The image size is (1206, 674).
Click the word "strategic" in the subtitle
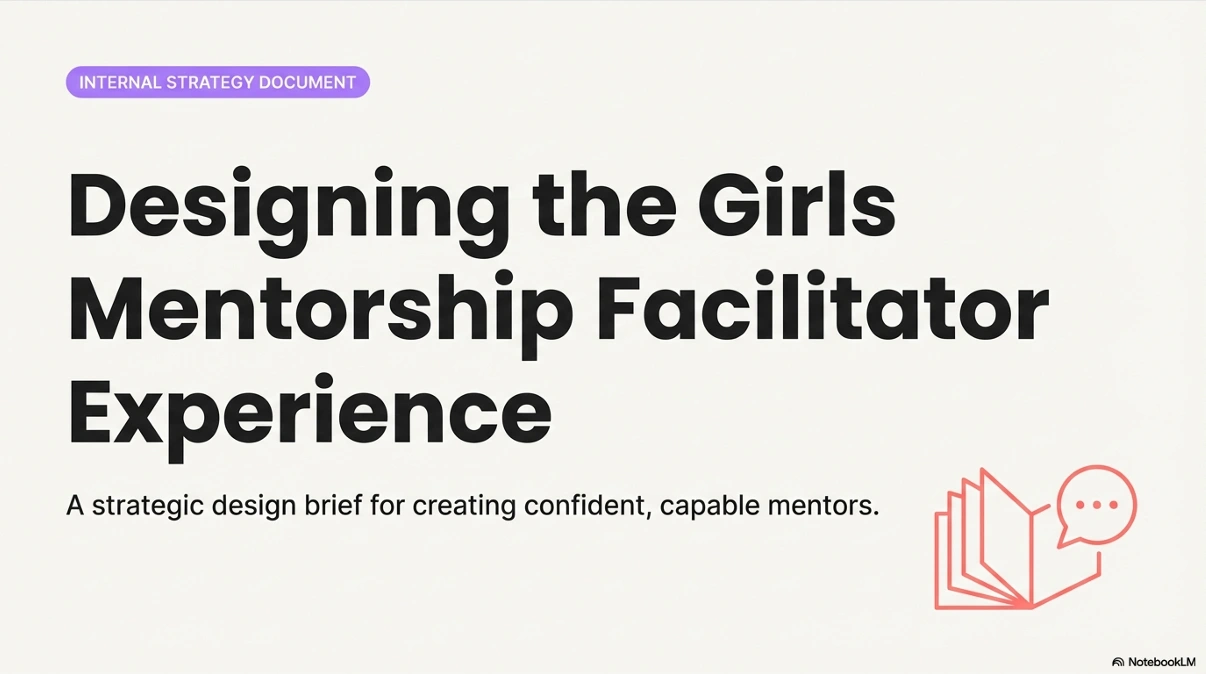146,505
